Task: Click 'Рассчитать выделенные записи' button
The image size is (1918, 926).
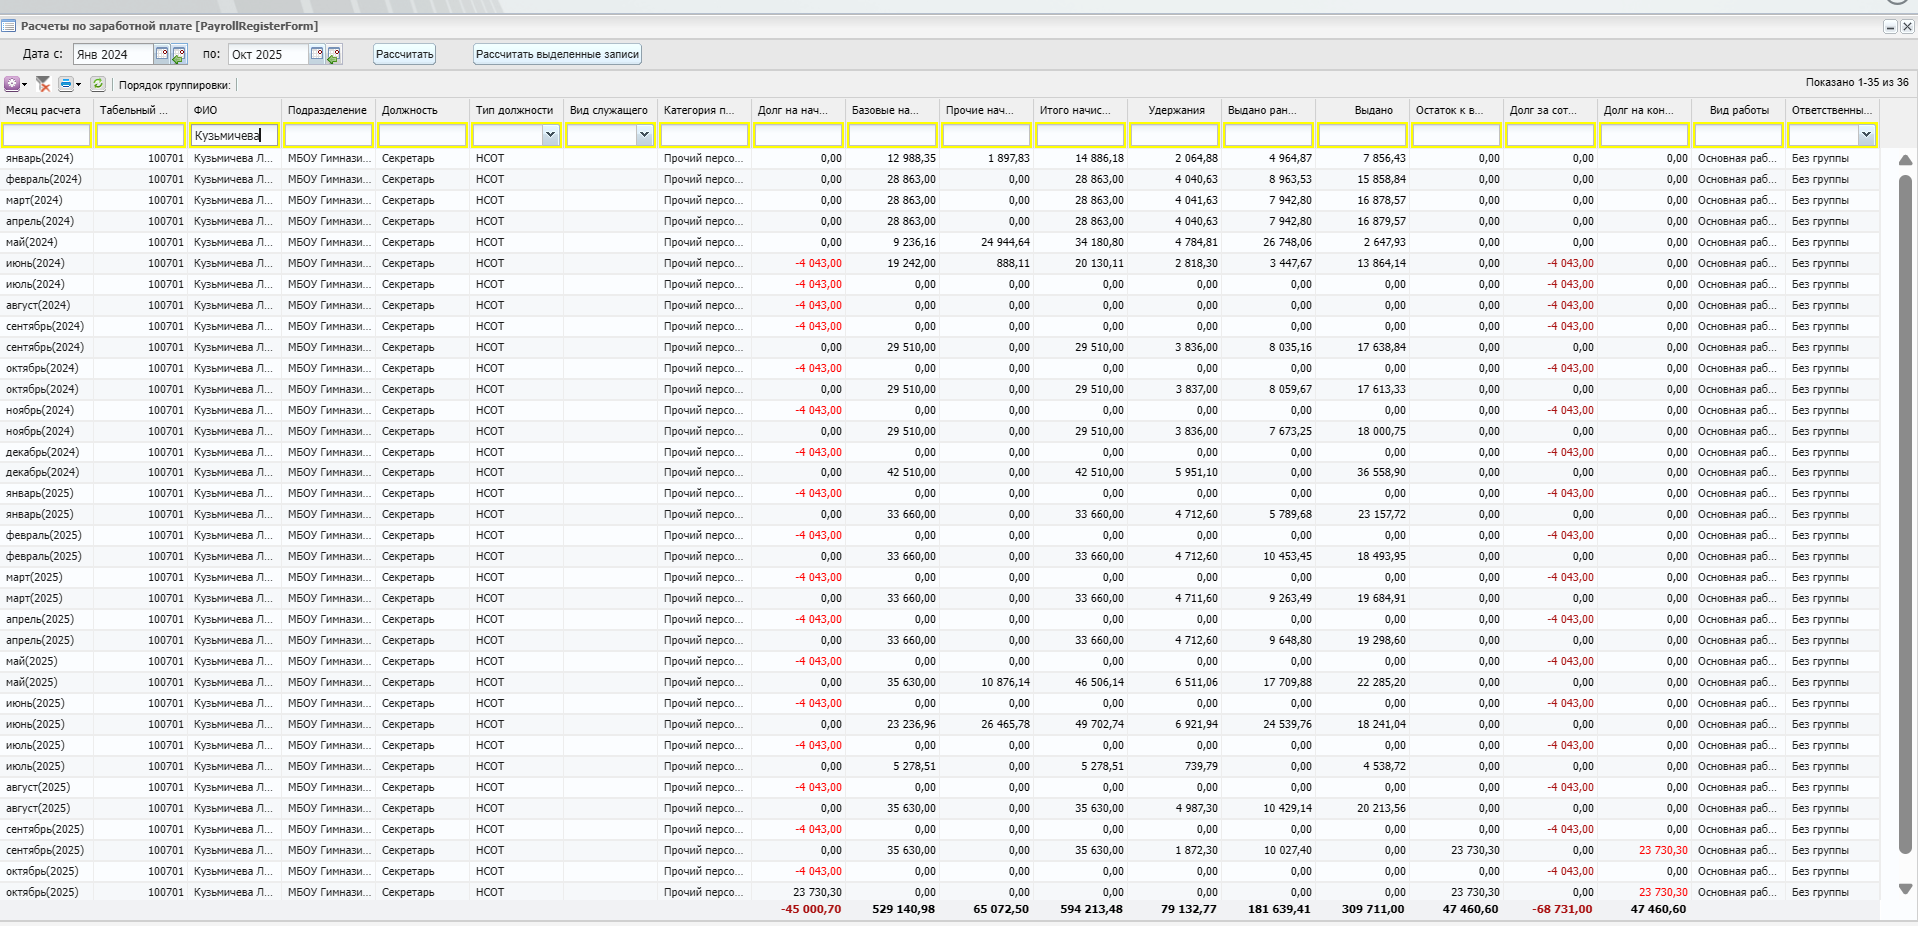Action: click(557, 55)
